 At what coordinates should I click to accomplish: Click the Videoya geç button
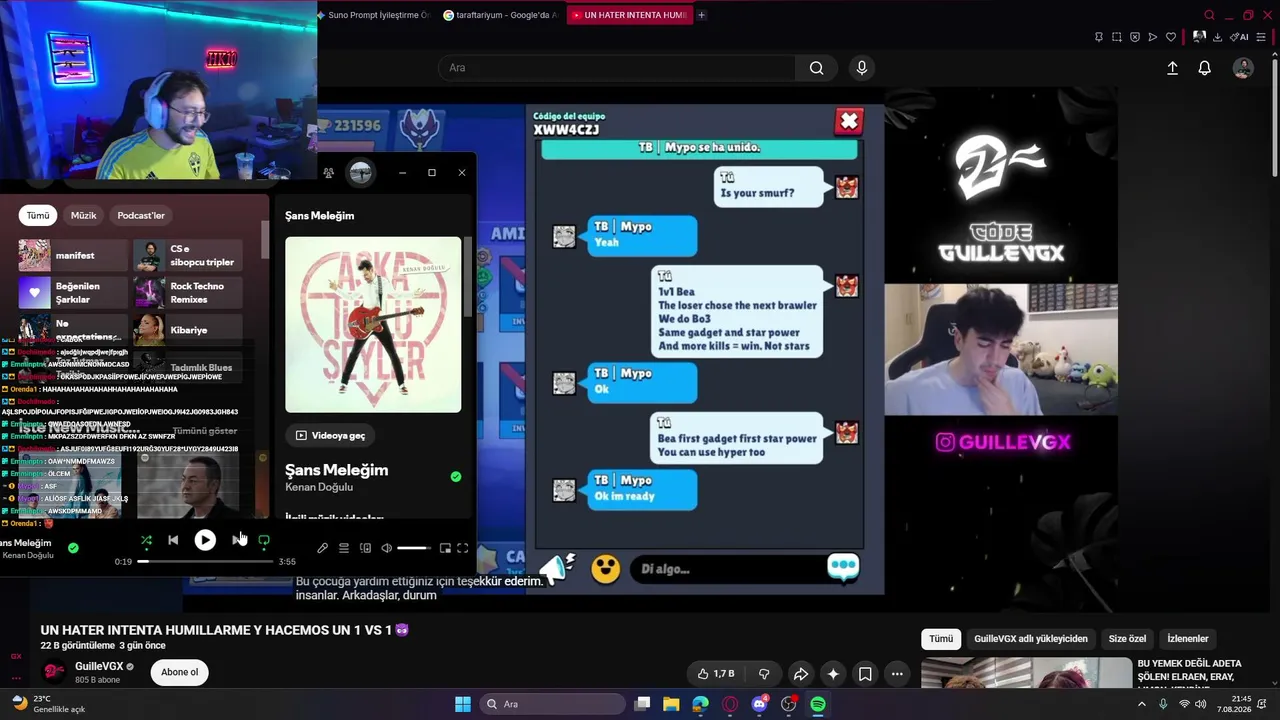pyautogui.click(x=331, y=435)
